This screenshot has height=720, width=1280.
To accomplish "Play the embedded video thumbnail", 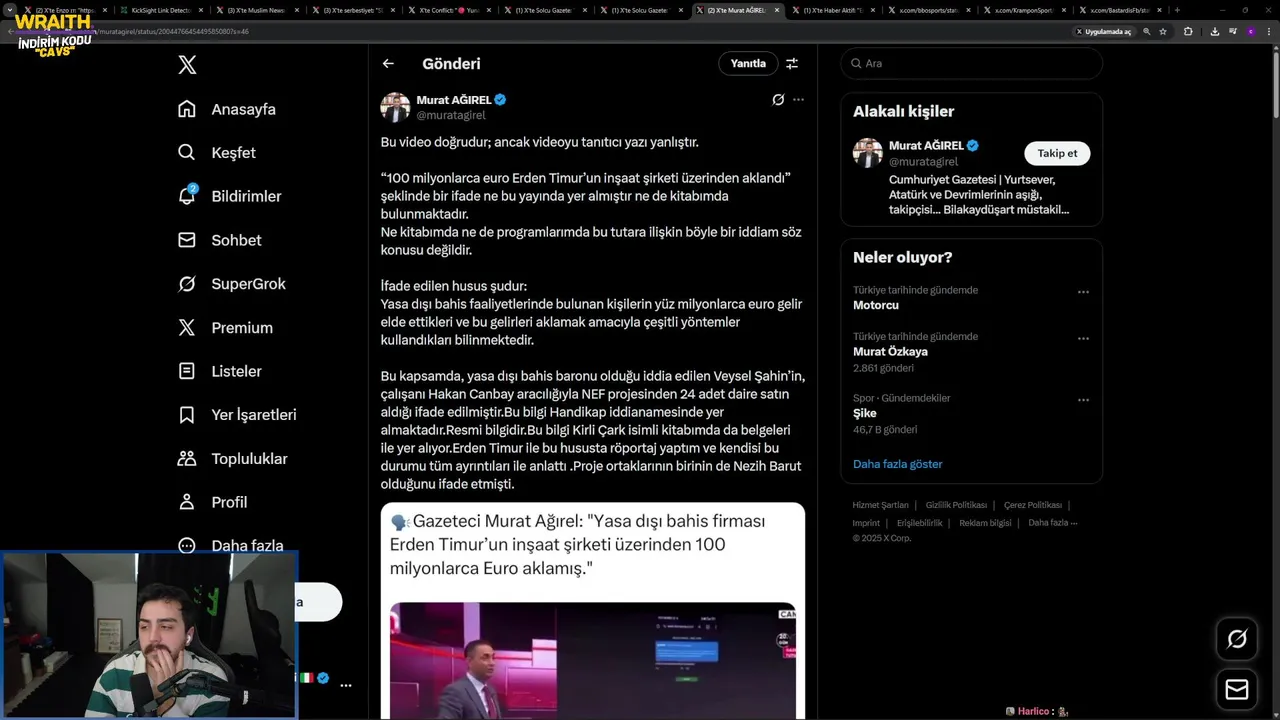I will [593, 660].
